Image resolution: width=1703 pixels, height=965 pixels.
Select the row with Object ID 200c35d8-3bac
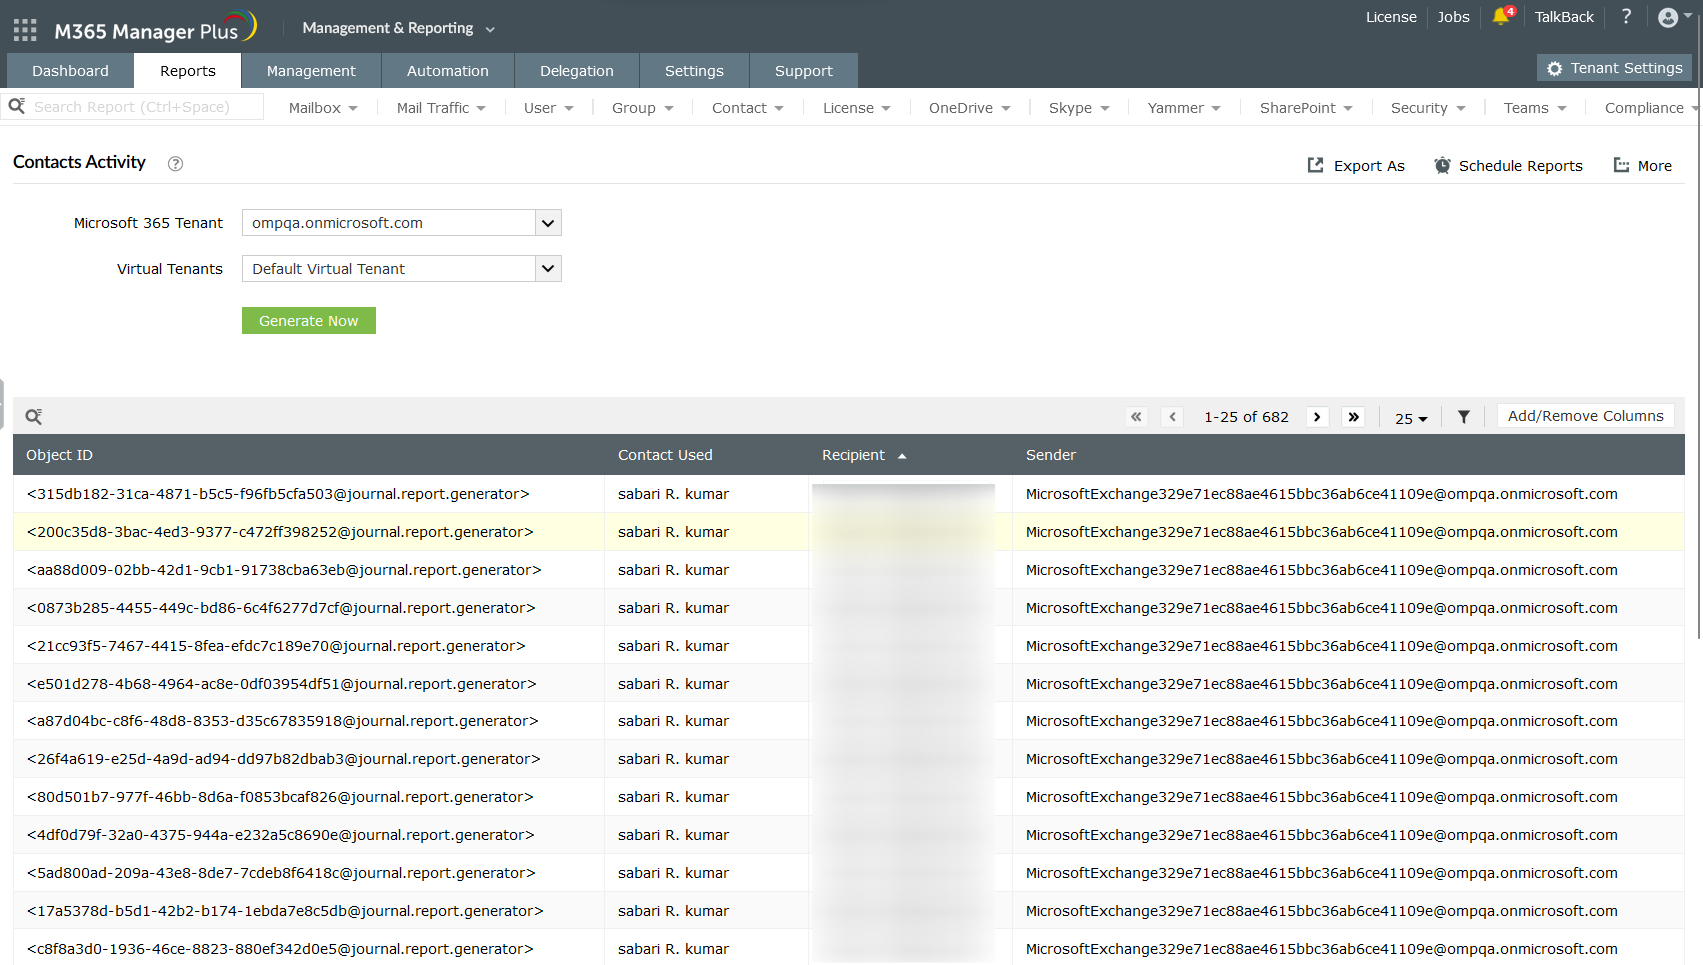(x=848, y=532)
